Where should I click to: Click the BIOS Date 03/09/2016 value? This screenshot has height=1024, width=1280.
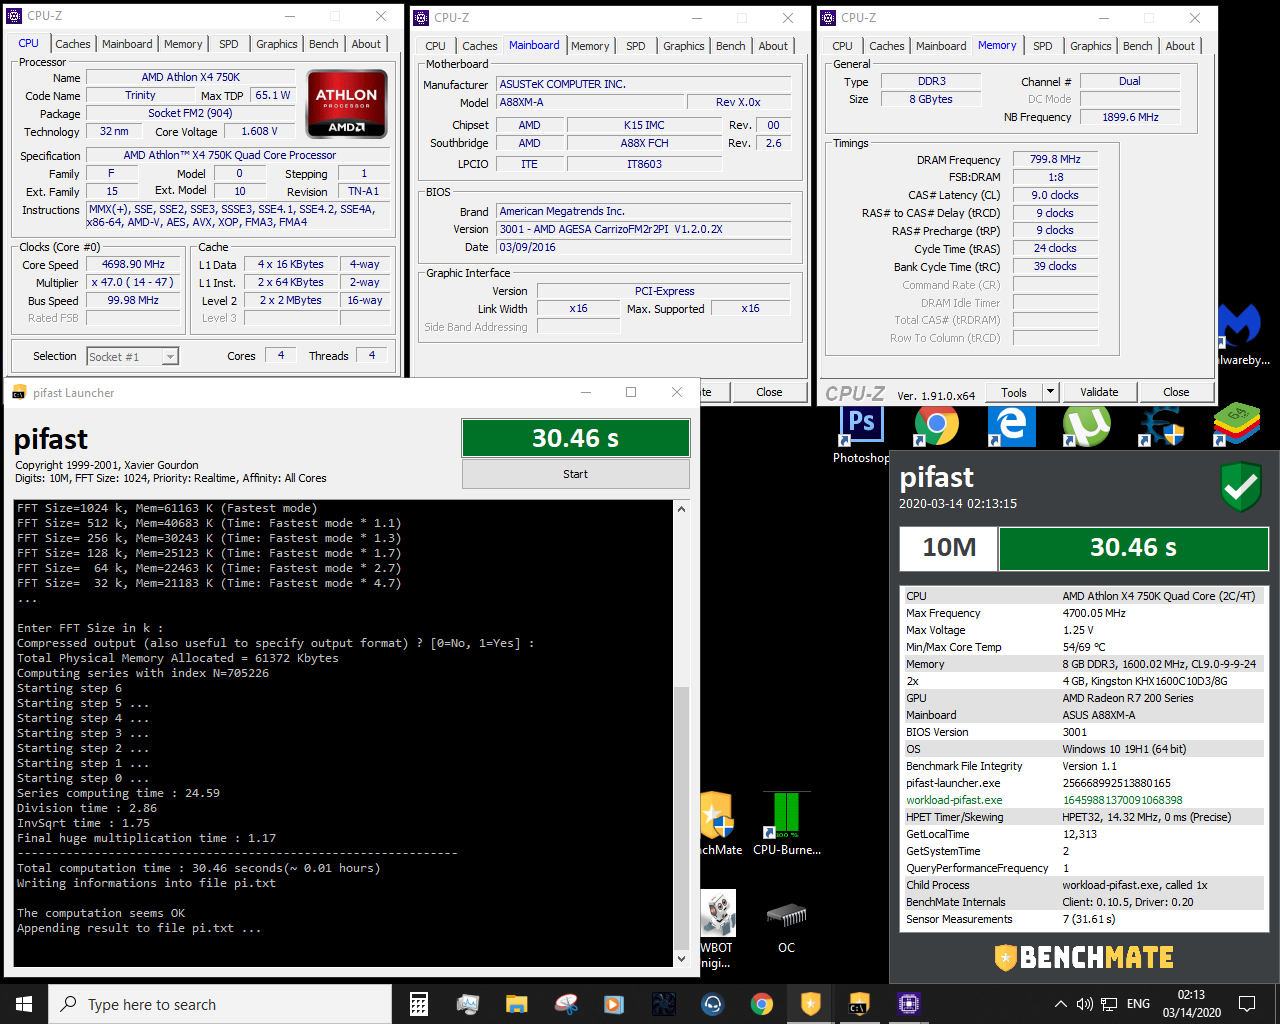(x=644, y=247)
